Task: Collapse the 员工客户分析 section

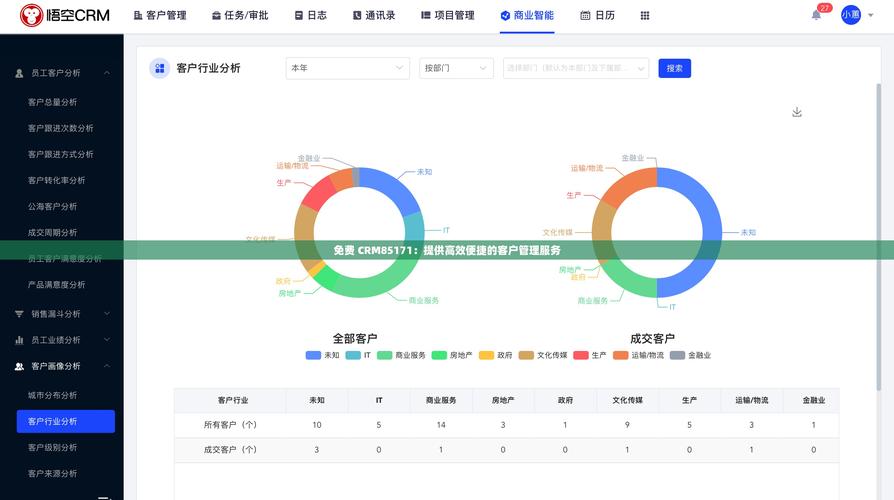Action: [107, 73]
